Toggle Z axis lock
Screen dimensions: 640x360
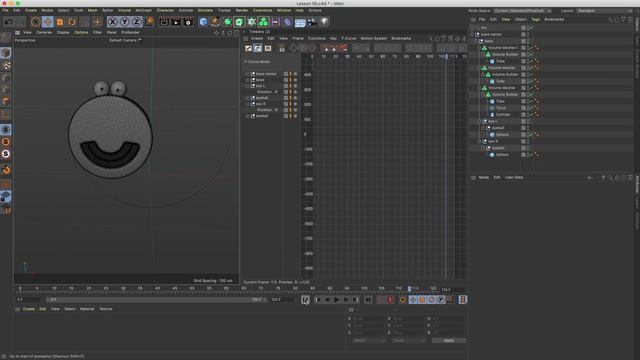(136, 22)
